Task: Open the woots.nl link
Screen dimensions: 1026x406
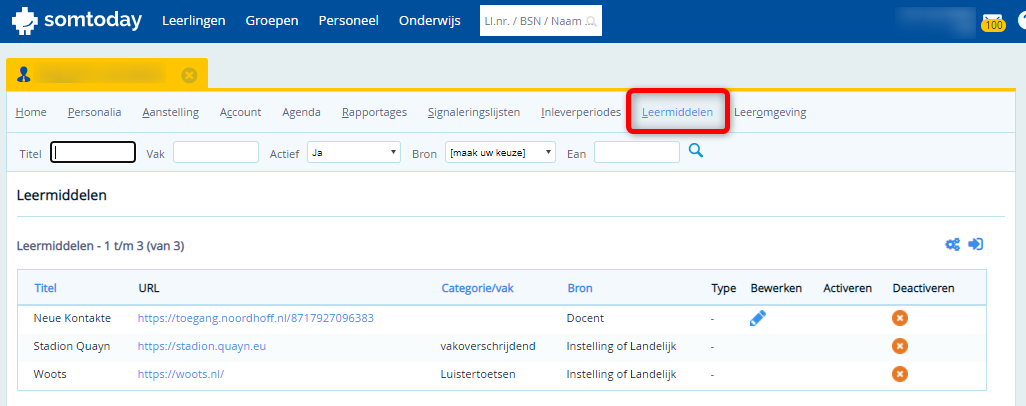Action: tap(180, 374)
